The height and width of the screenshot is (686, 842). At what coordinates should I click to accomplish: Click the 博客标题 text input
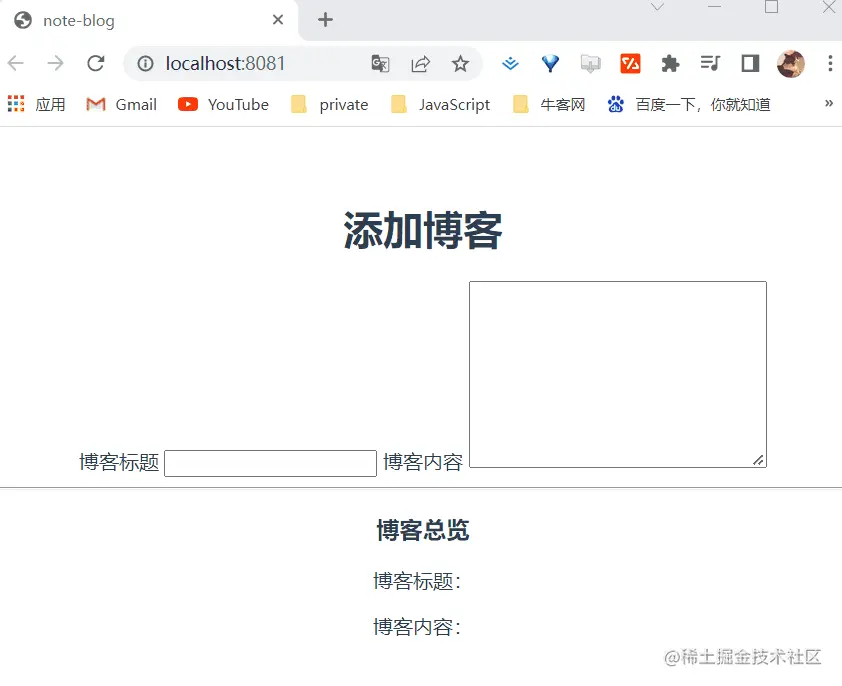coord(270,463)
